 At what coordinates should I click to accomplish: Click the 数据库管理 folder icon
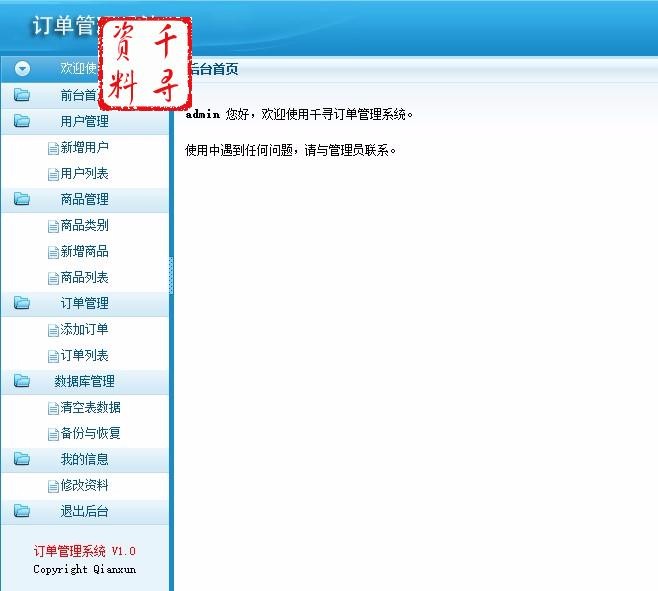click(x=21, y=380)
